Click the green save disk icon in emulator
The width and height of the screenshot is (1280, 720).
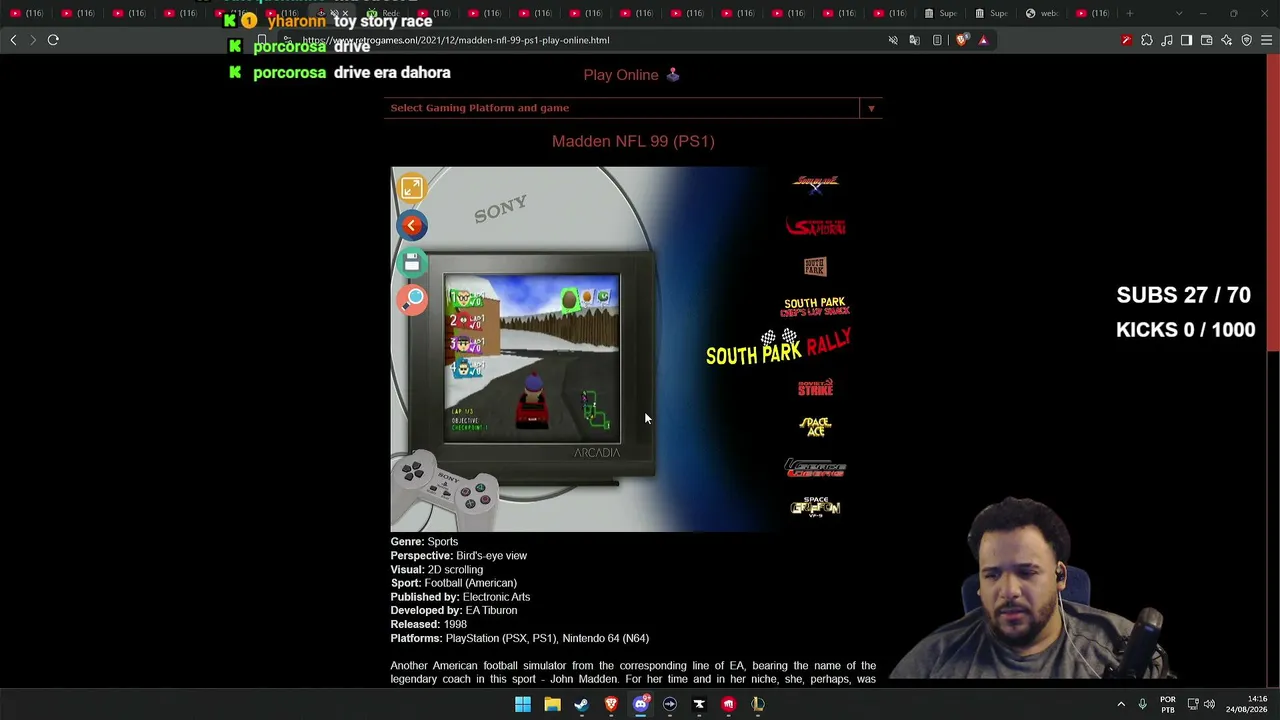click(x=412, y=262)
